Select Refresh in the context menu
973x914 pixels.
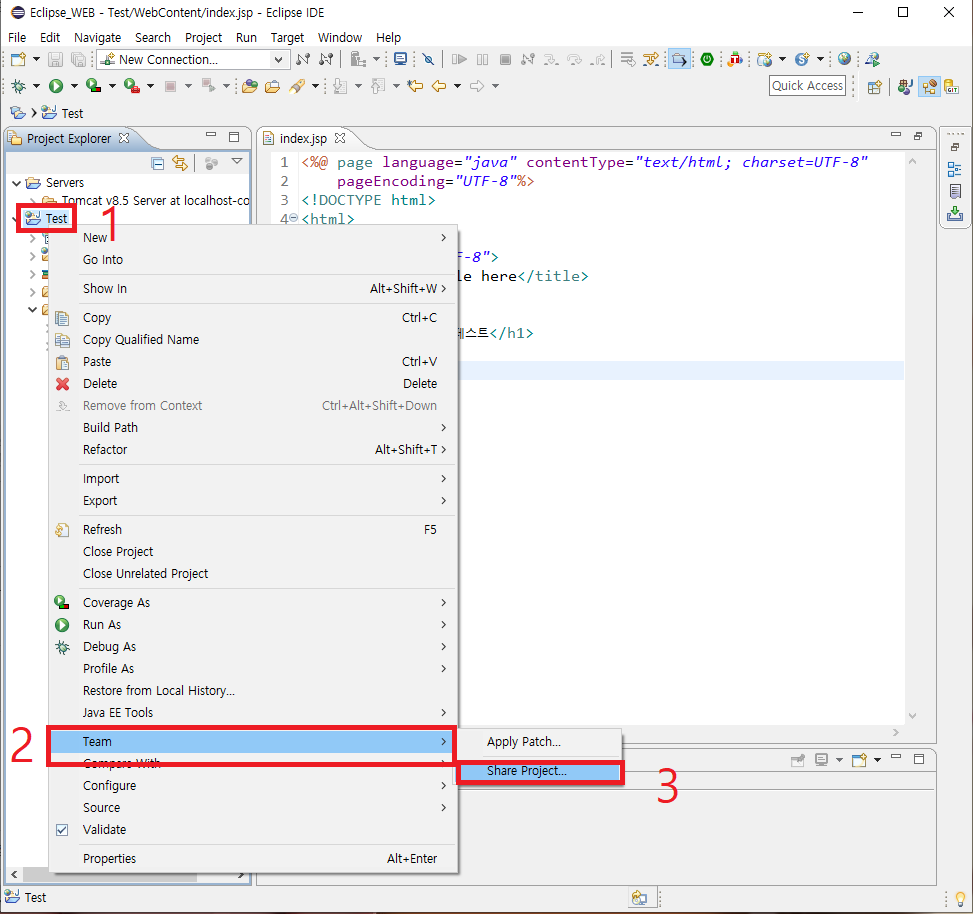click(253, 530)
